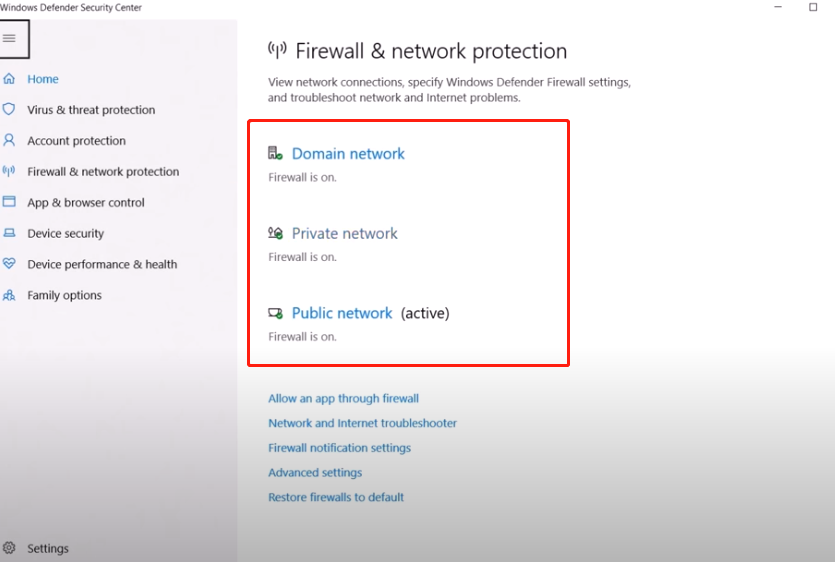The height and width of the screenshot is (562, 835).
Task: Click the Firewall antenna icon in sidebar
Action: pos(9,171)
